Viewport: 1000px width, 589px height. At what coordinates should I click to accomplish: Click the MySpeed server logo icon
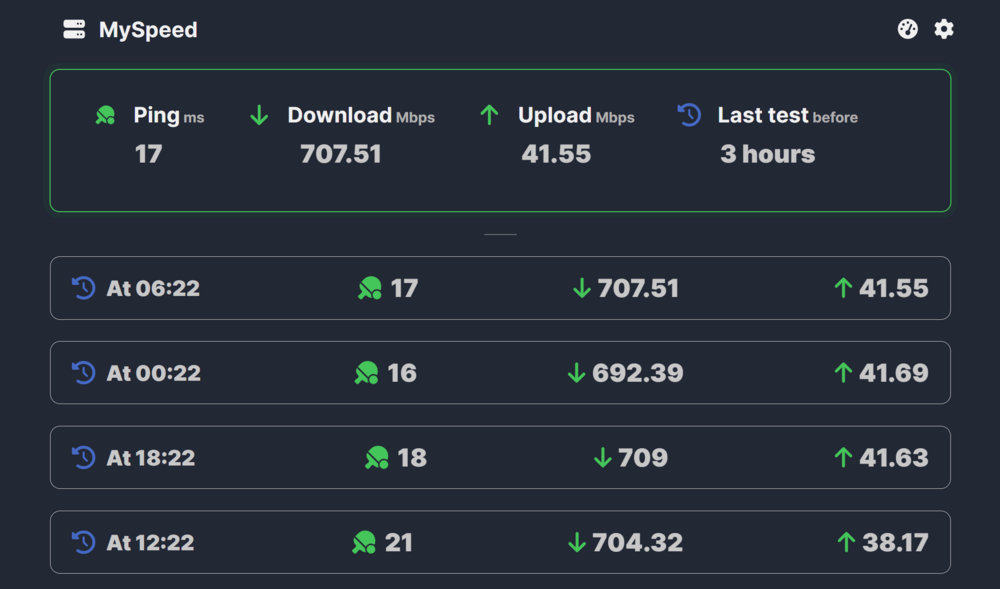74,29
